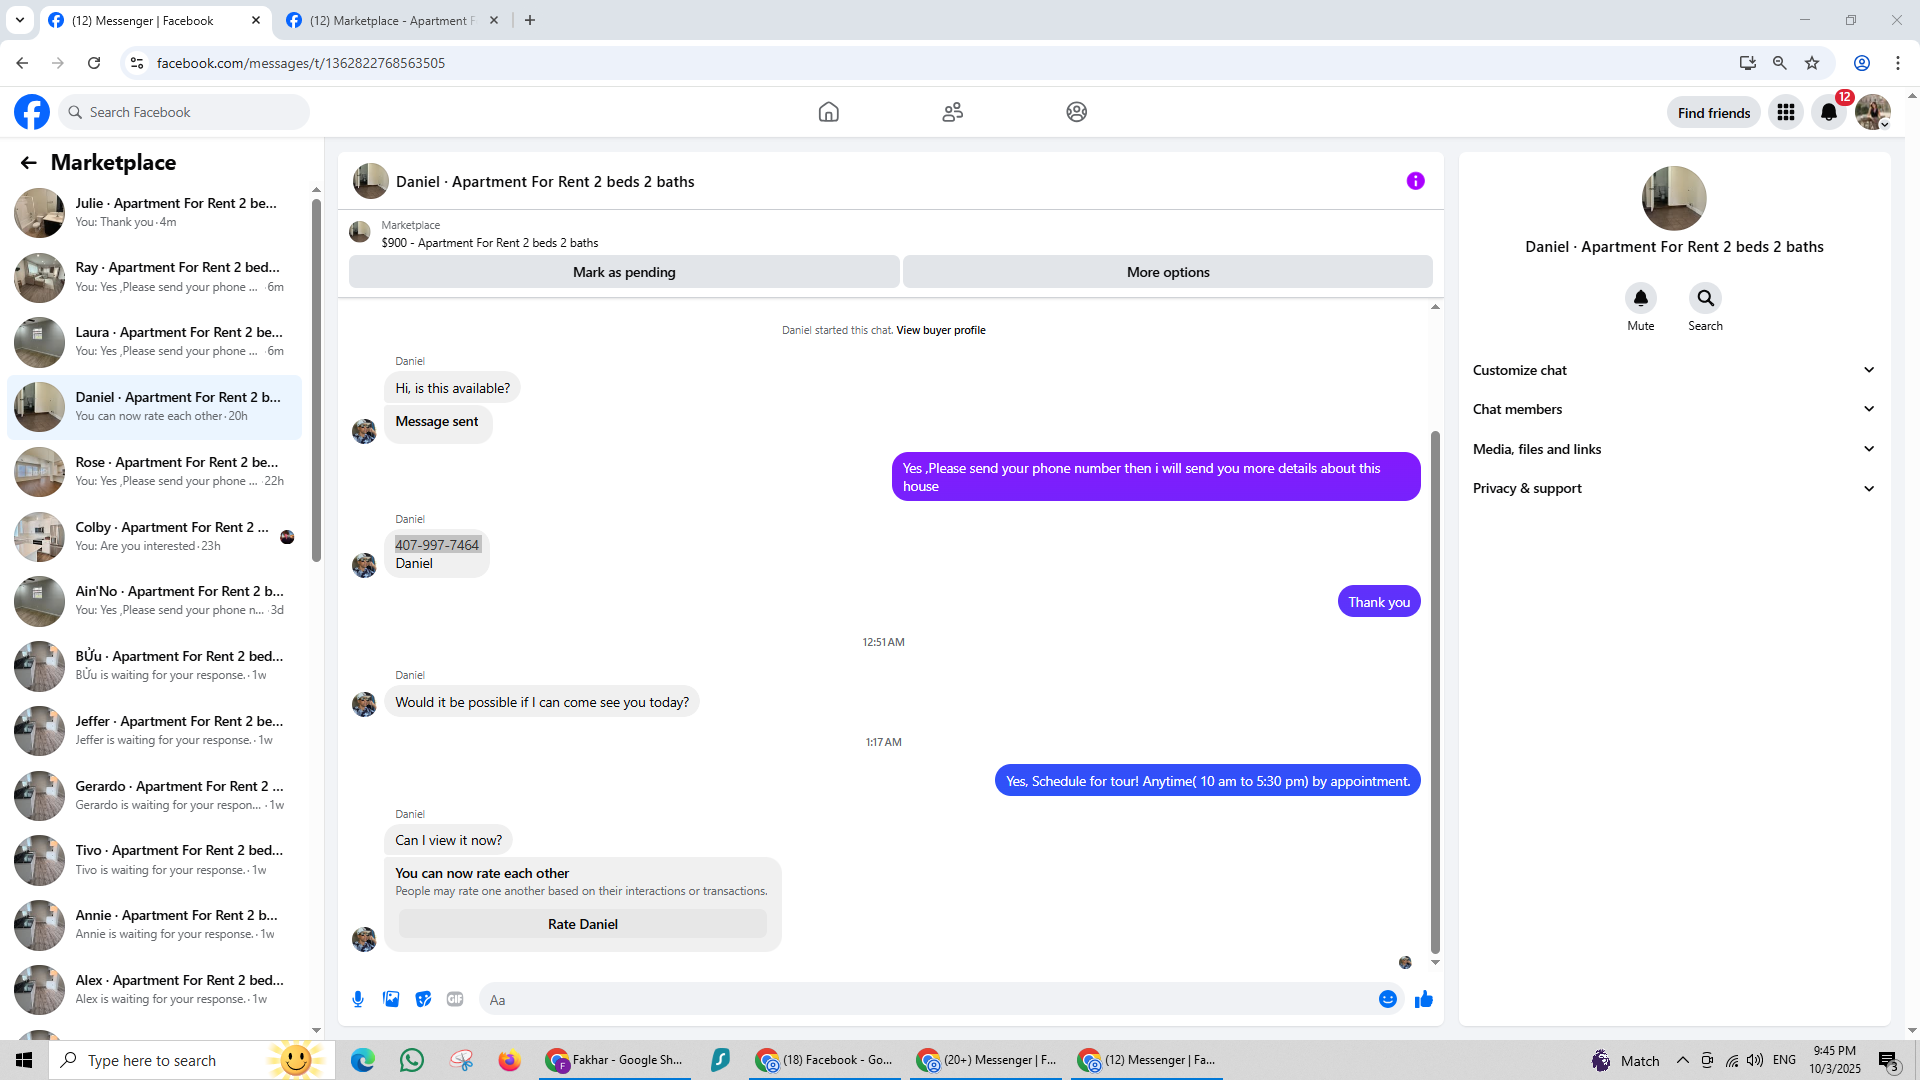The image size is (1920, 1080).
Task: Open the Windows Start menu
Action: tap(24, 1060)
